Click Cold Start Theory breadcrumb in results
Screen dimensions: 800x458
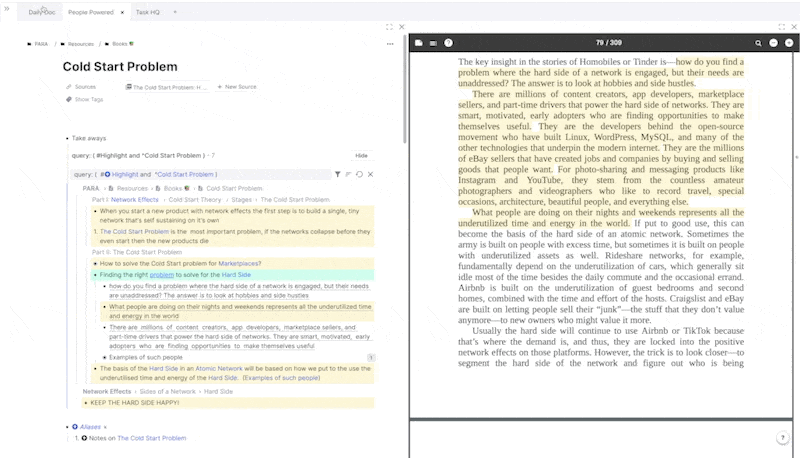tap(195, 200)
